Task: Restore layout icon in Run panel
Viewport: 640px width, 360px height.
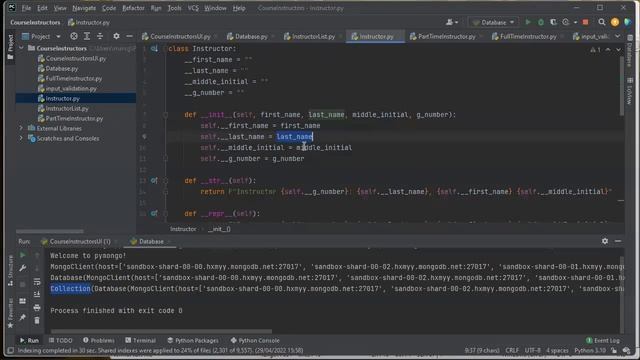Action: pyautogui.click(x=22, y=301)
